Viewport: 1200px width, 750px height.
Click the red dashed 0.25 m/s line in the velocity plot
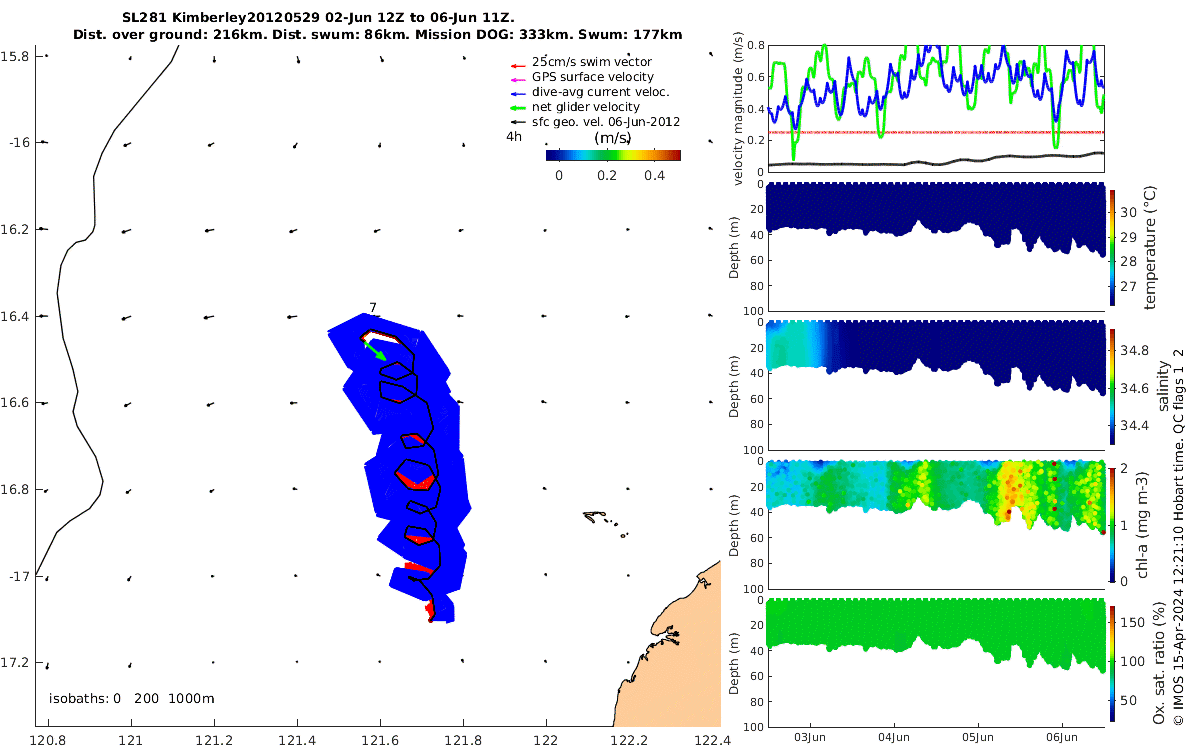click(x=936, y=132)
